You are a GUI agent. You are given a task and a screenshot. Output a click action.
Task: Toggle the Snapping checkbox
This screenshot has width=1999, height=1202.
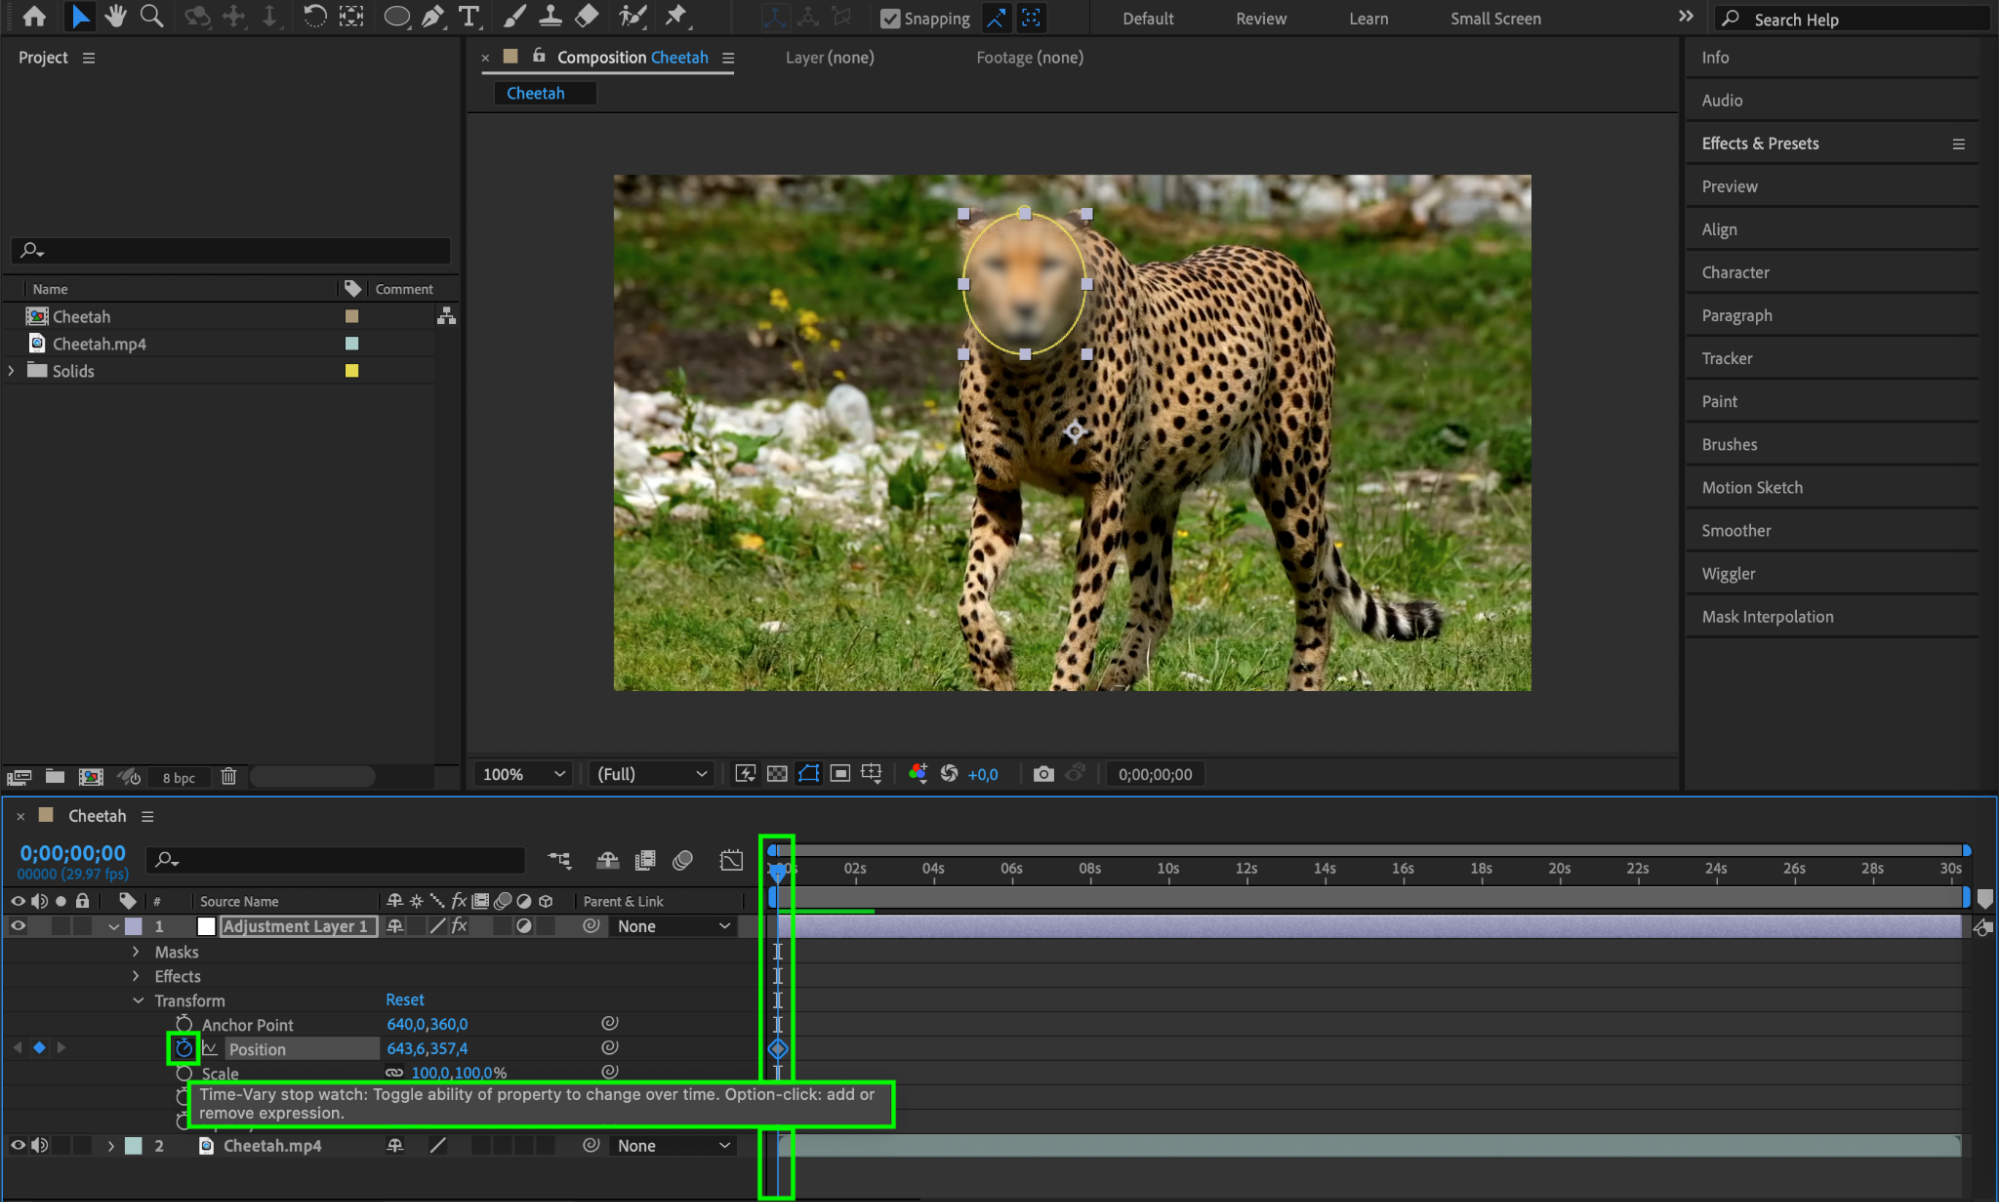point(889,18)
